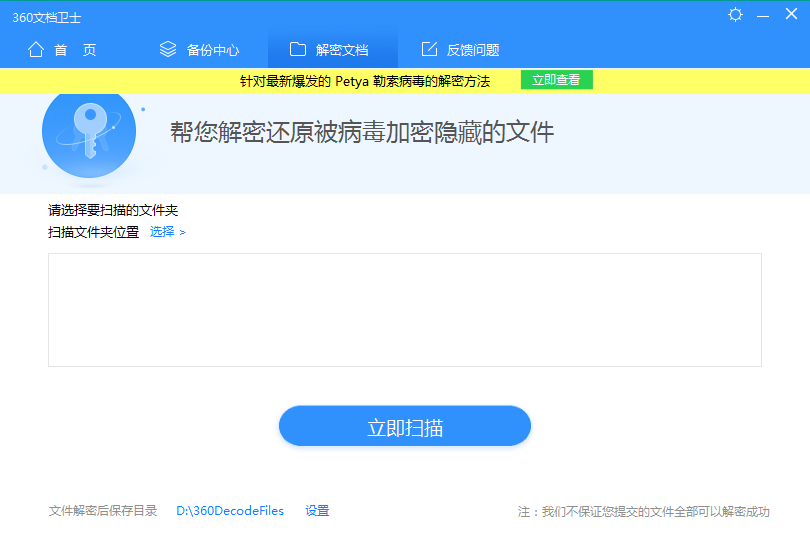The height and width of the screenshot is (536, 810).
Task: Minimize the 360文档卫士 window
Action: (x=764, y=15)
